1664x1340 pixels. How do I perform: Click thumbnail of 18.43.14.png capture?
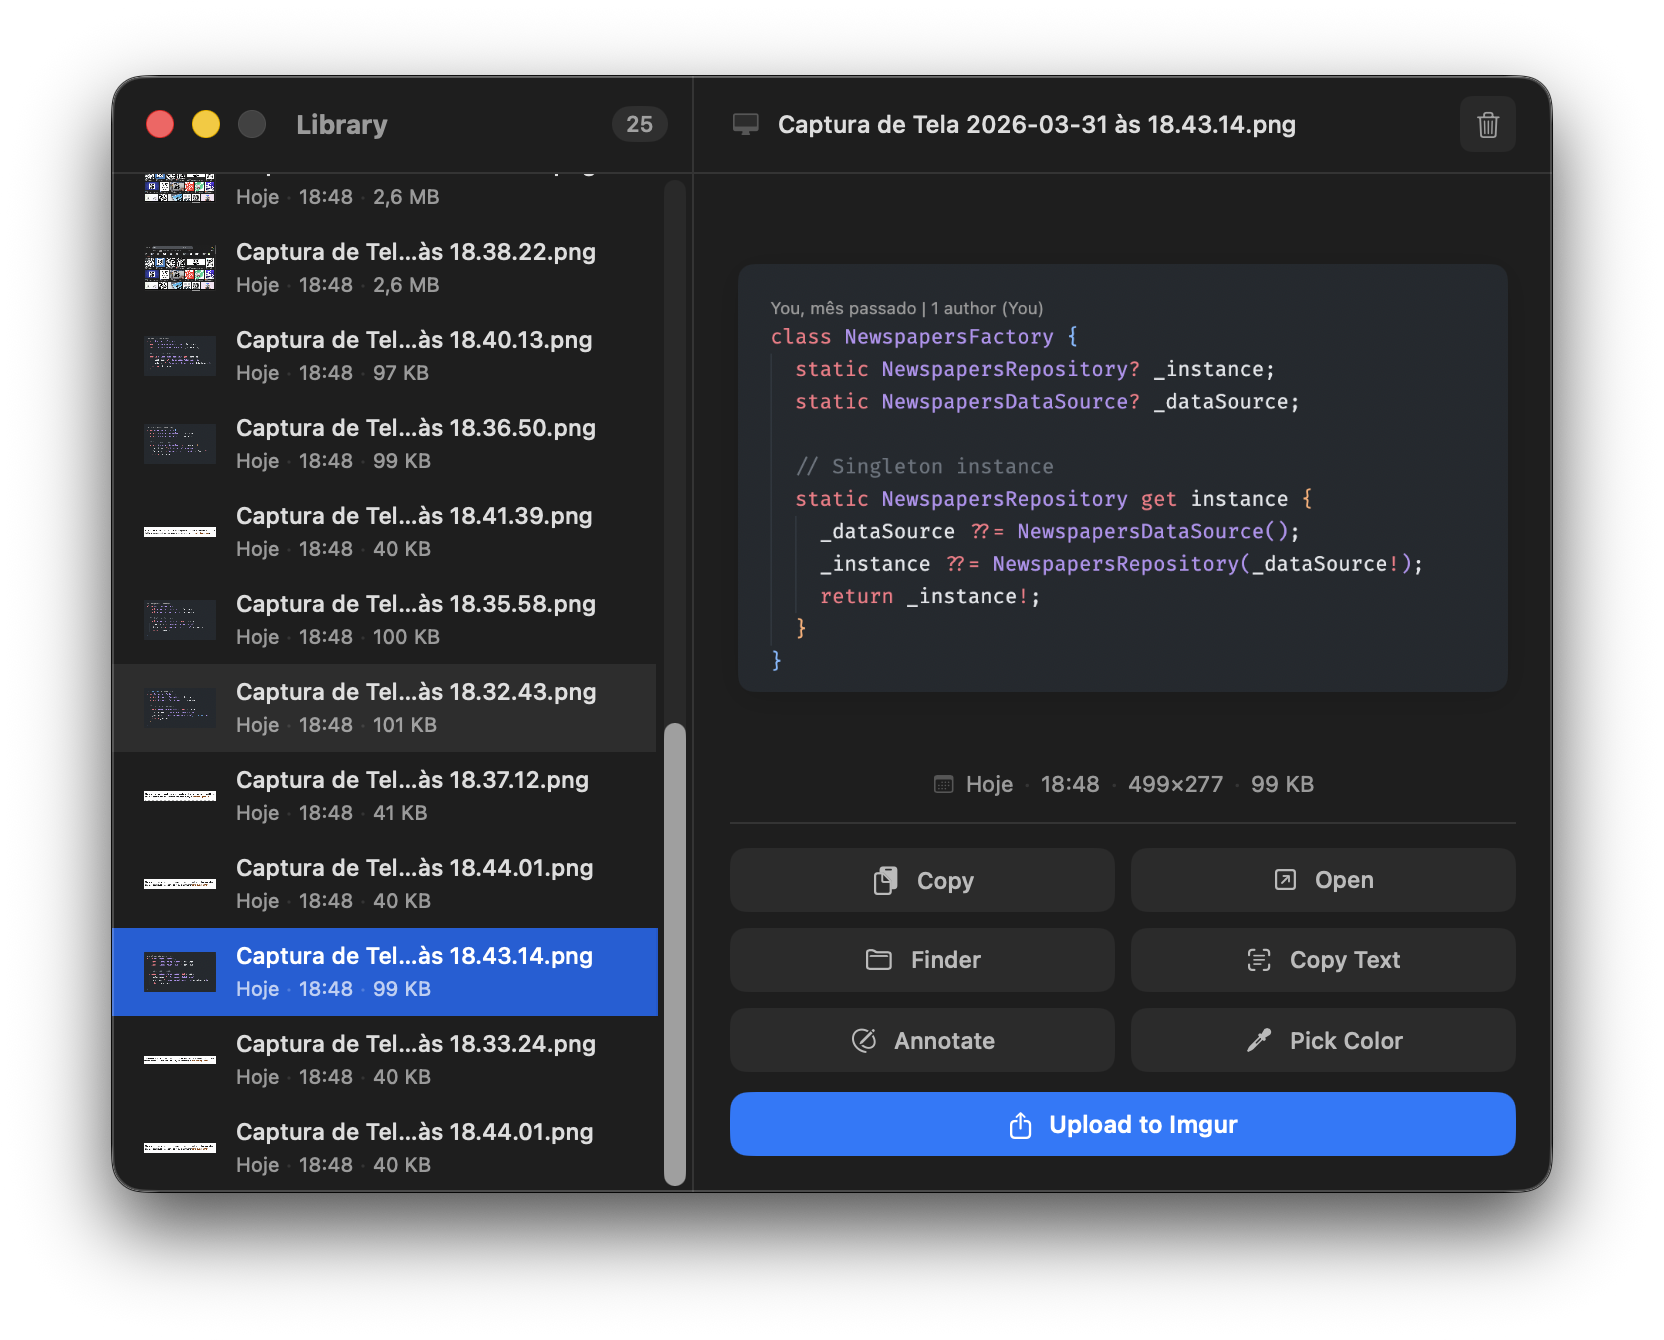(x=180, y=972)
